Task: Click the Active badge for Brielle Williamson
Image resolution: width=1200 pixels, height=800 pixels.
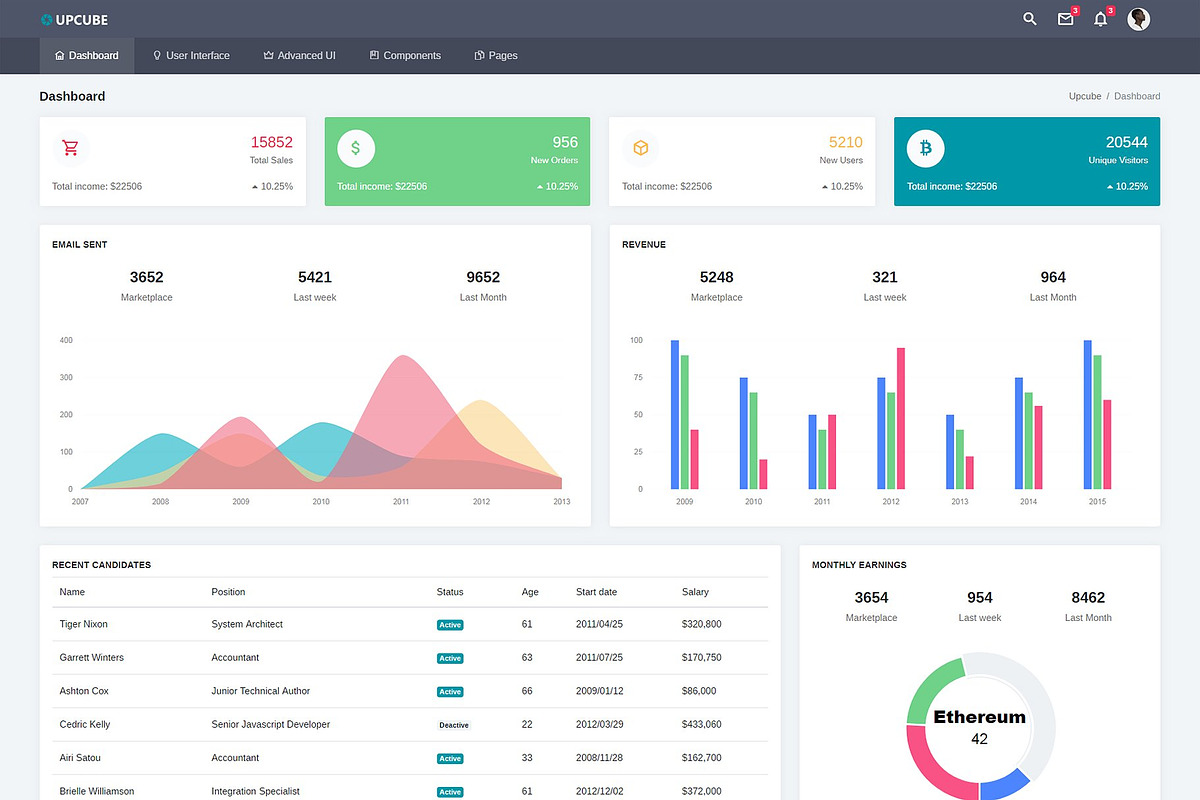Action: coord(450,792)
